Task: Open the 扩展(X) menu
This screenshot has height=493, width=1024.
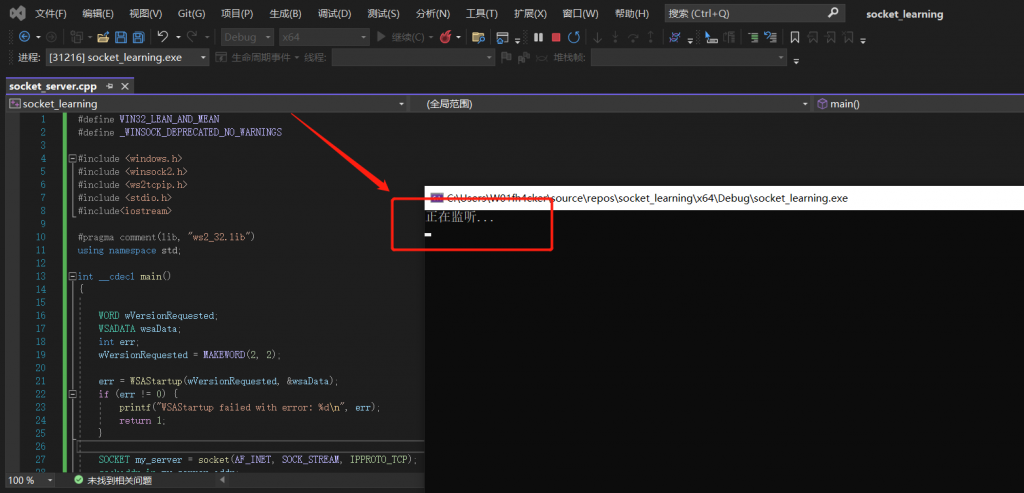Action: pyautogui.click(x=530, y=14)
